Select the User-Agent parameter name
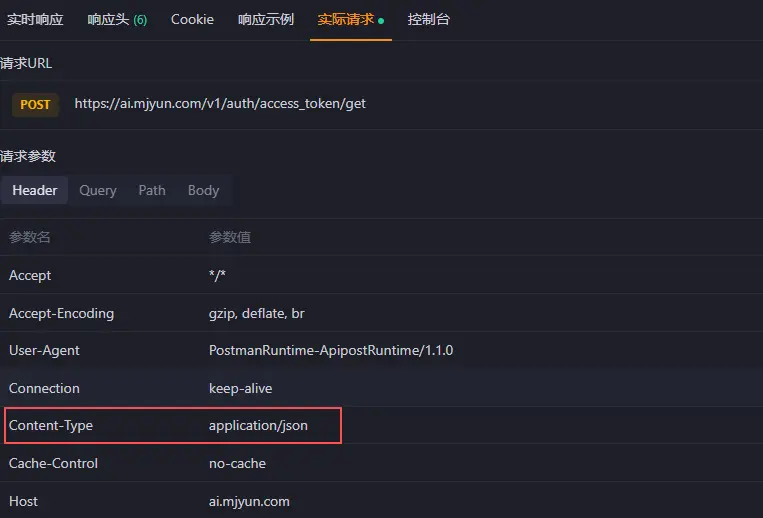763x518 pixels. (x=44, y=351)
